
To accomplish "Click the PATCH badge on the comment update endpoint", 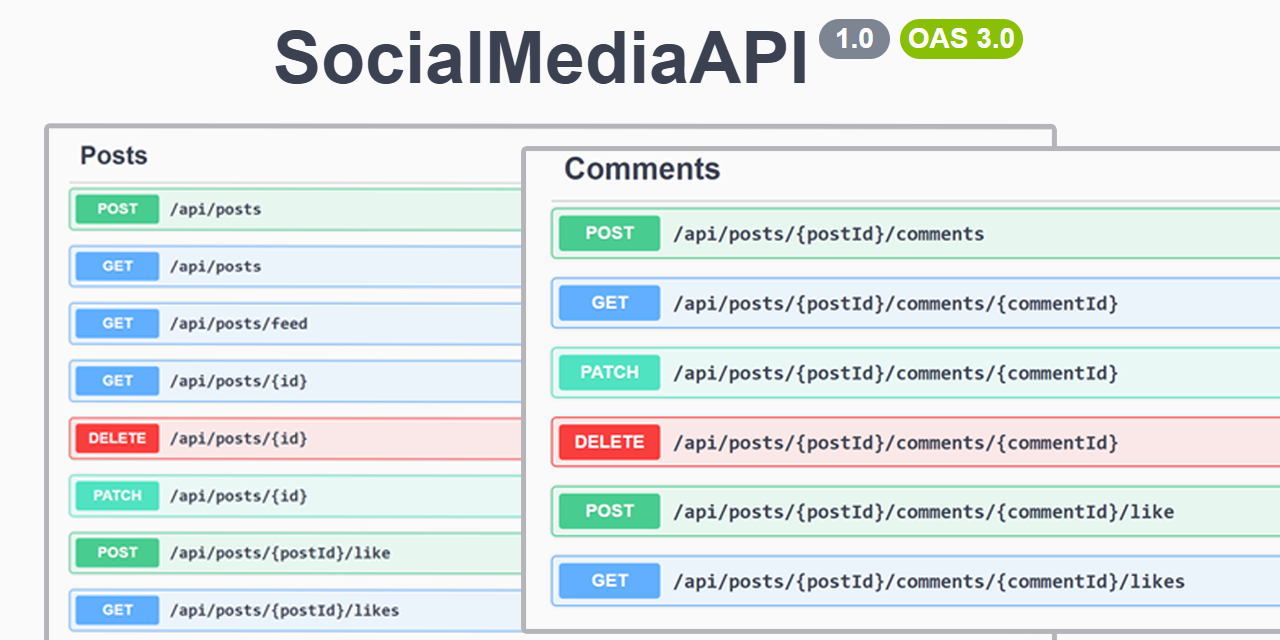I will pyautogui.click(x=608, y=372).
